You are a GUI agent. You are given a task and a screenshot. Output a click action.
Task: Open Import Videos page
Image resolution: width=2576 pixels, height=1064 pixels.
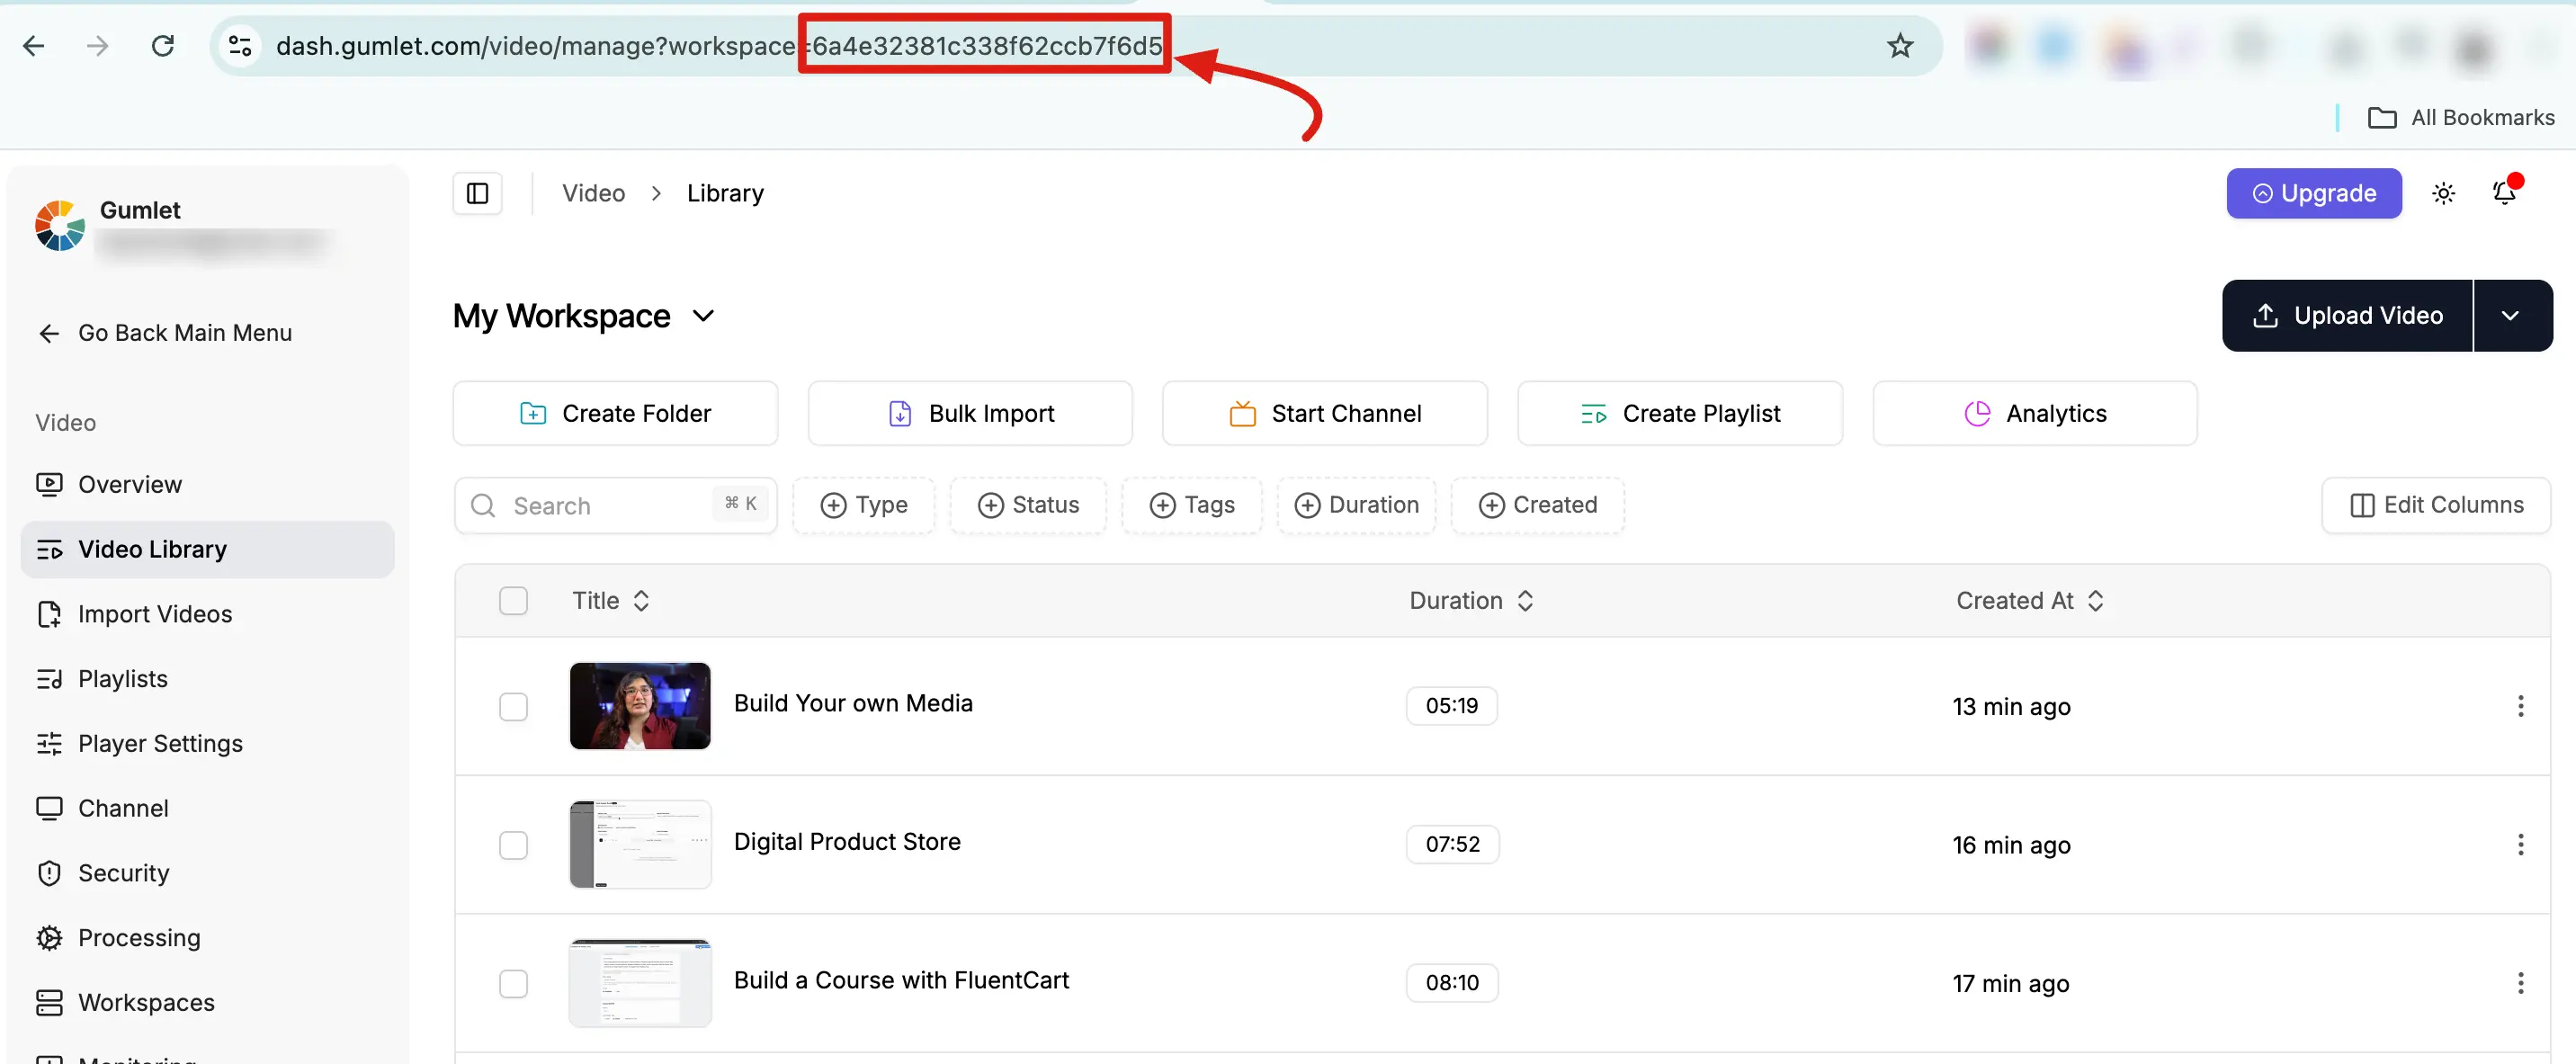pyautogui.click(x=134, y=614)
